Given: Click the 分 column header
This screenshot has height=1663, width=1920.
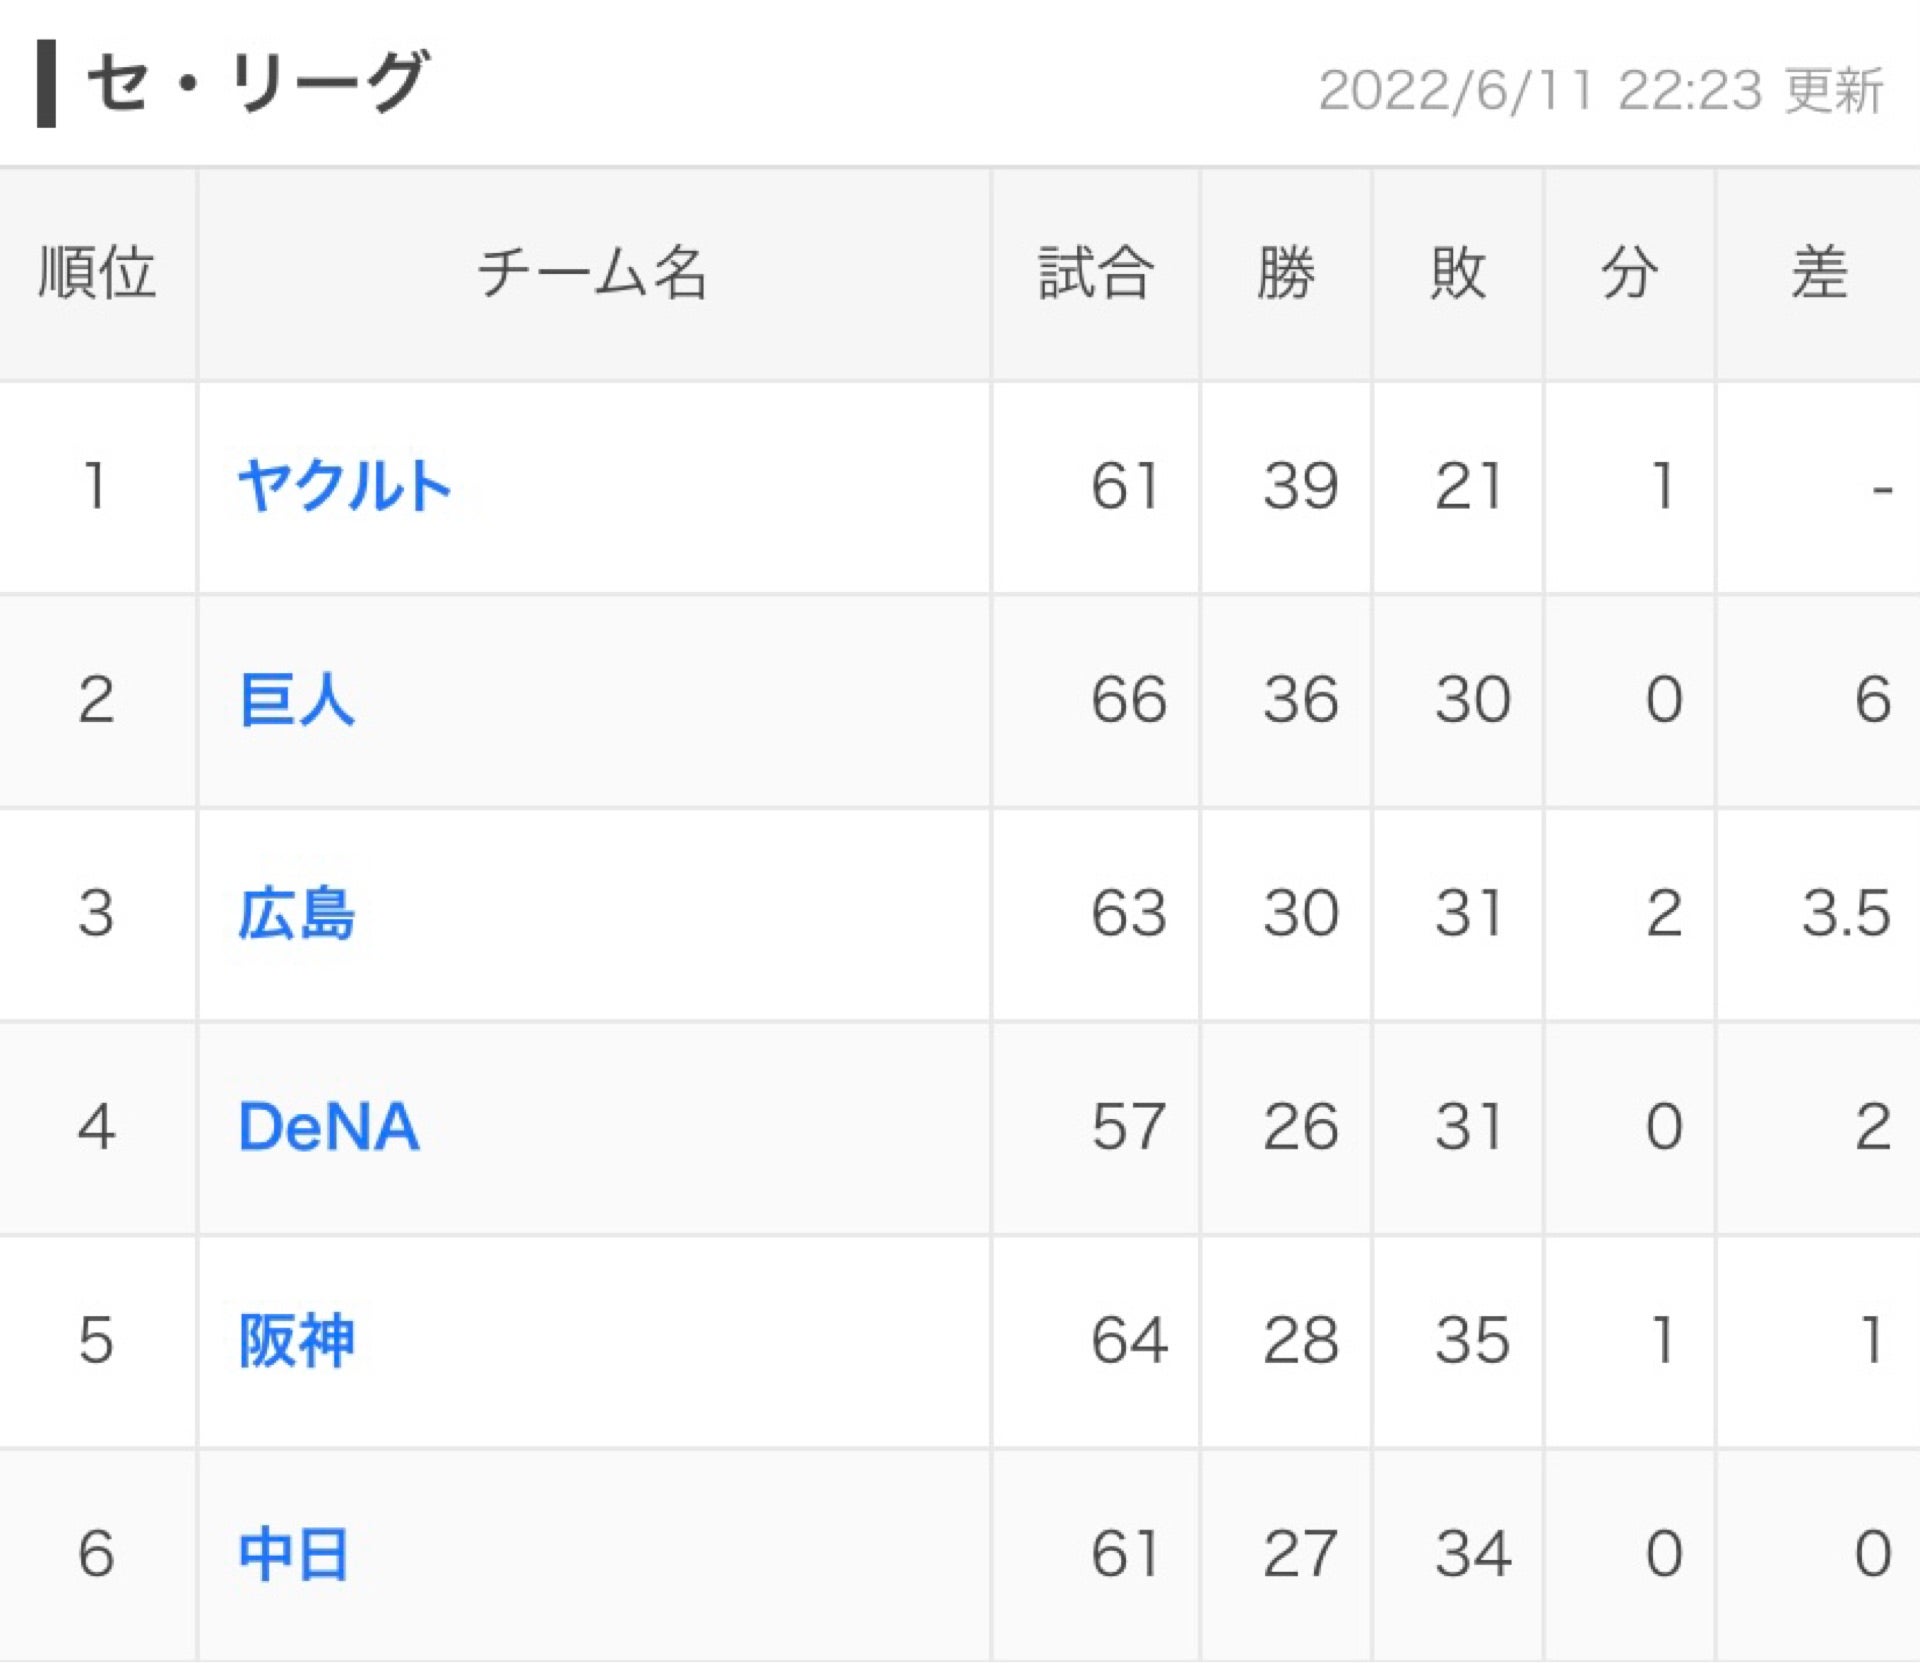Looking at the screenshot, I should tap(1630, 273).
